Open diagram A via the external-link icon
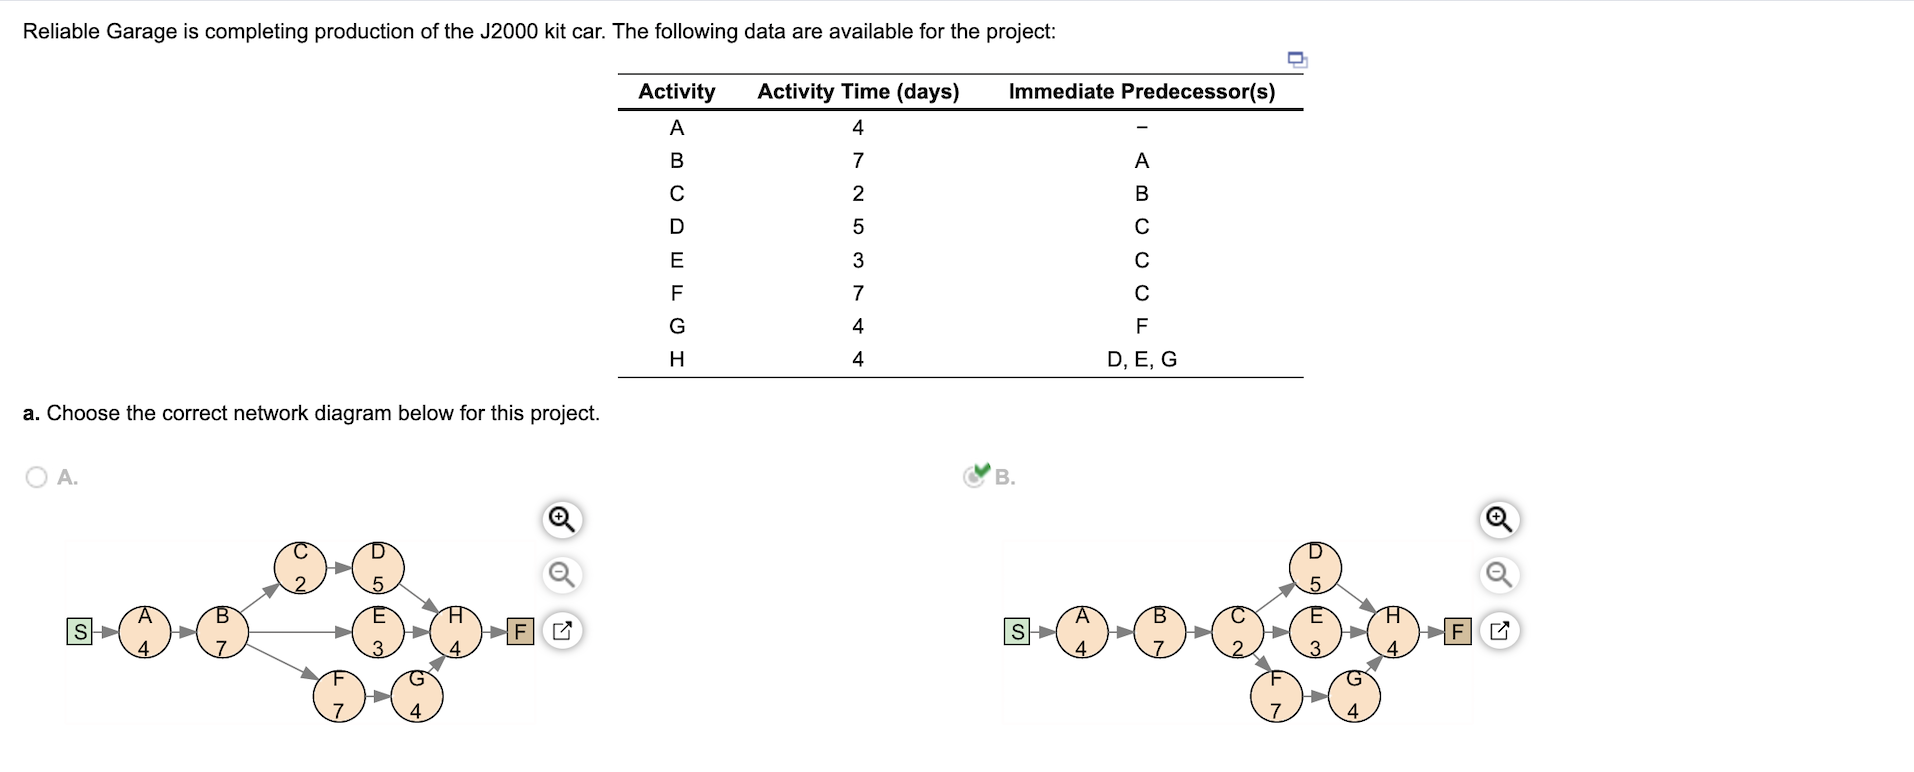 (x=561, y=631)
